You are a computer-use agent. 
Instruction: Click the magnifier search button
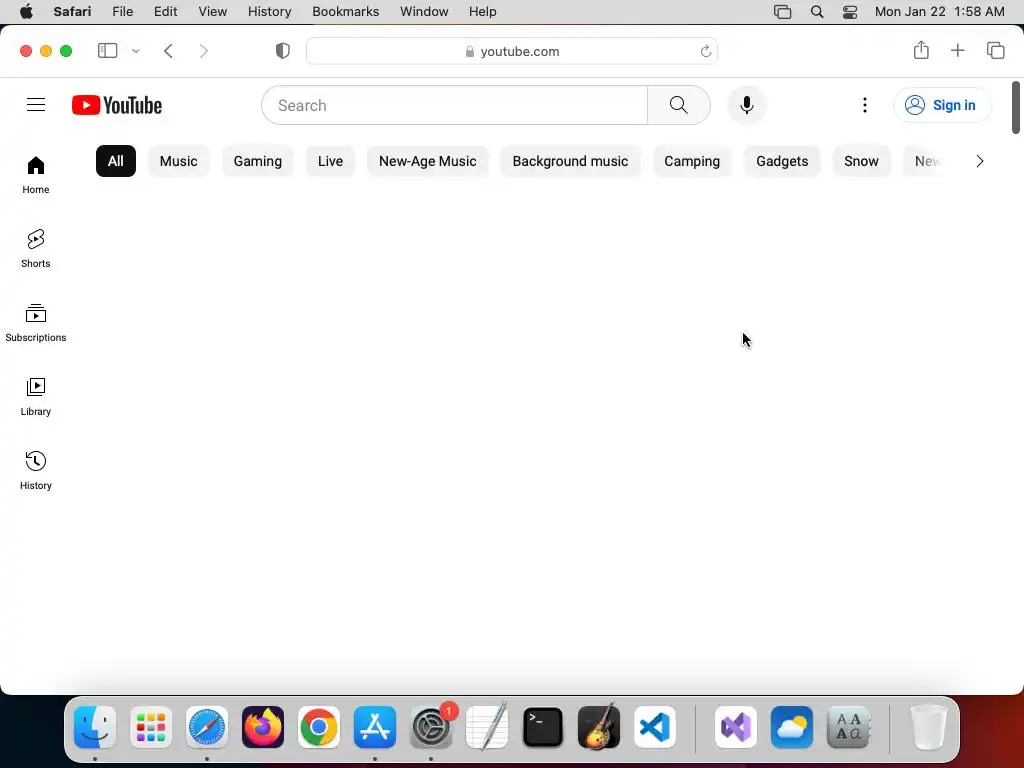[x=679, y=105]
